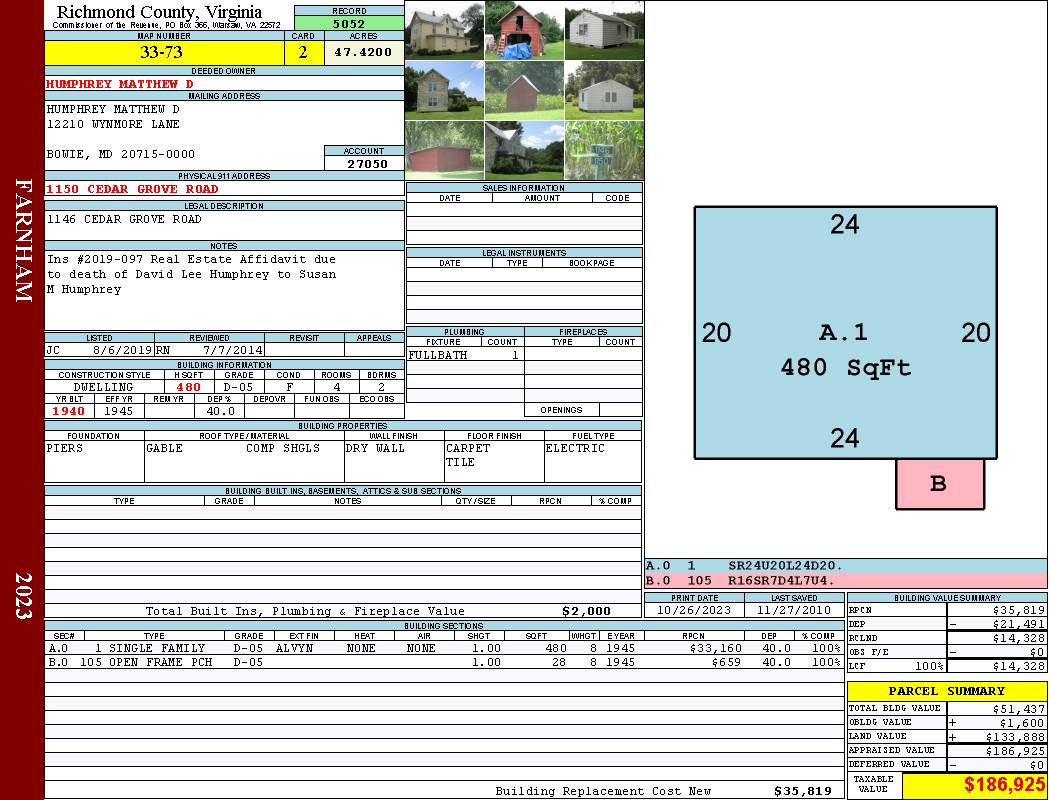Viewport: 1050px width, 800px height.
Task: Open the red barn with blue tarp photo
Action: pos(524,31)
